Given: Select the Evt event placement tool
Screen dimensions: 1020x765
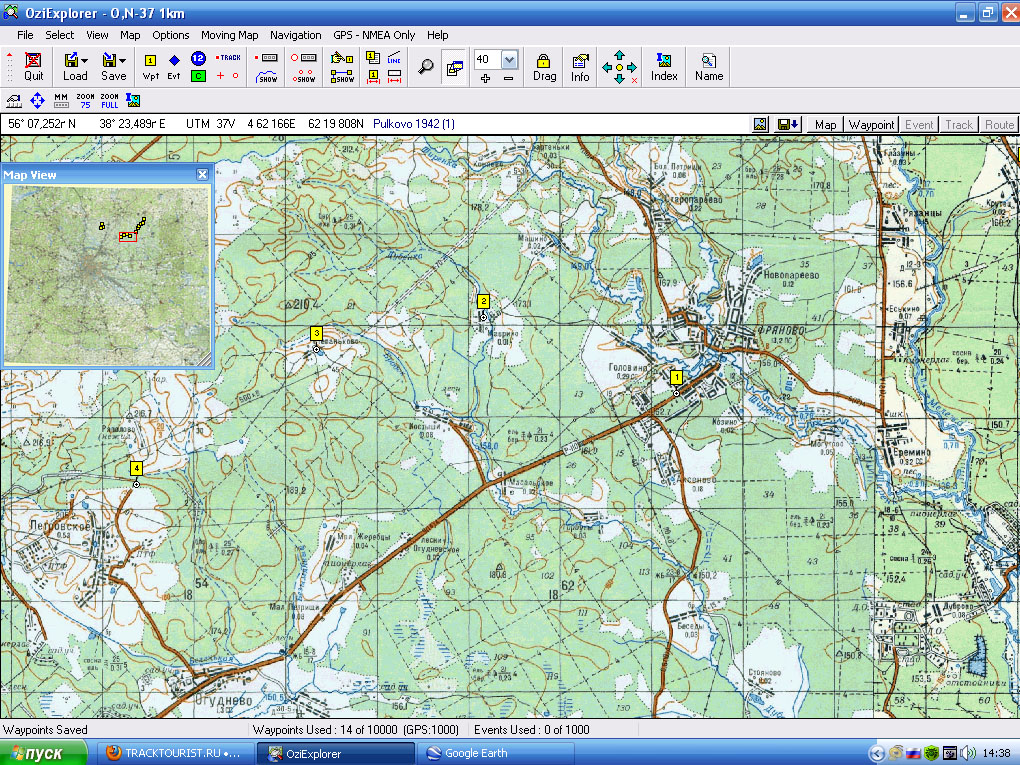Looking at the screenshot, I should pyautogui.click(x=174, y=66).
